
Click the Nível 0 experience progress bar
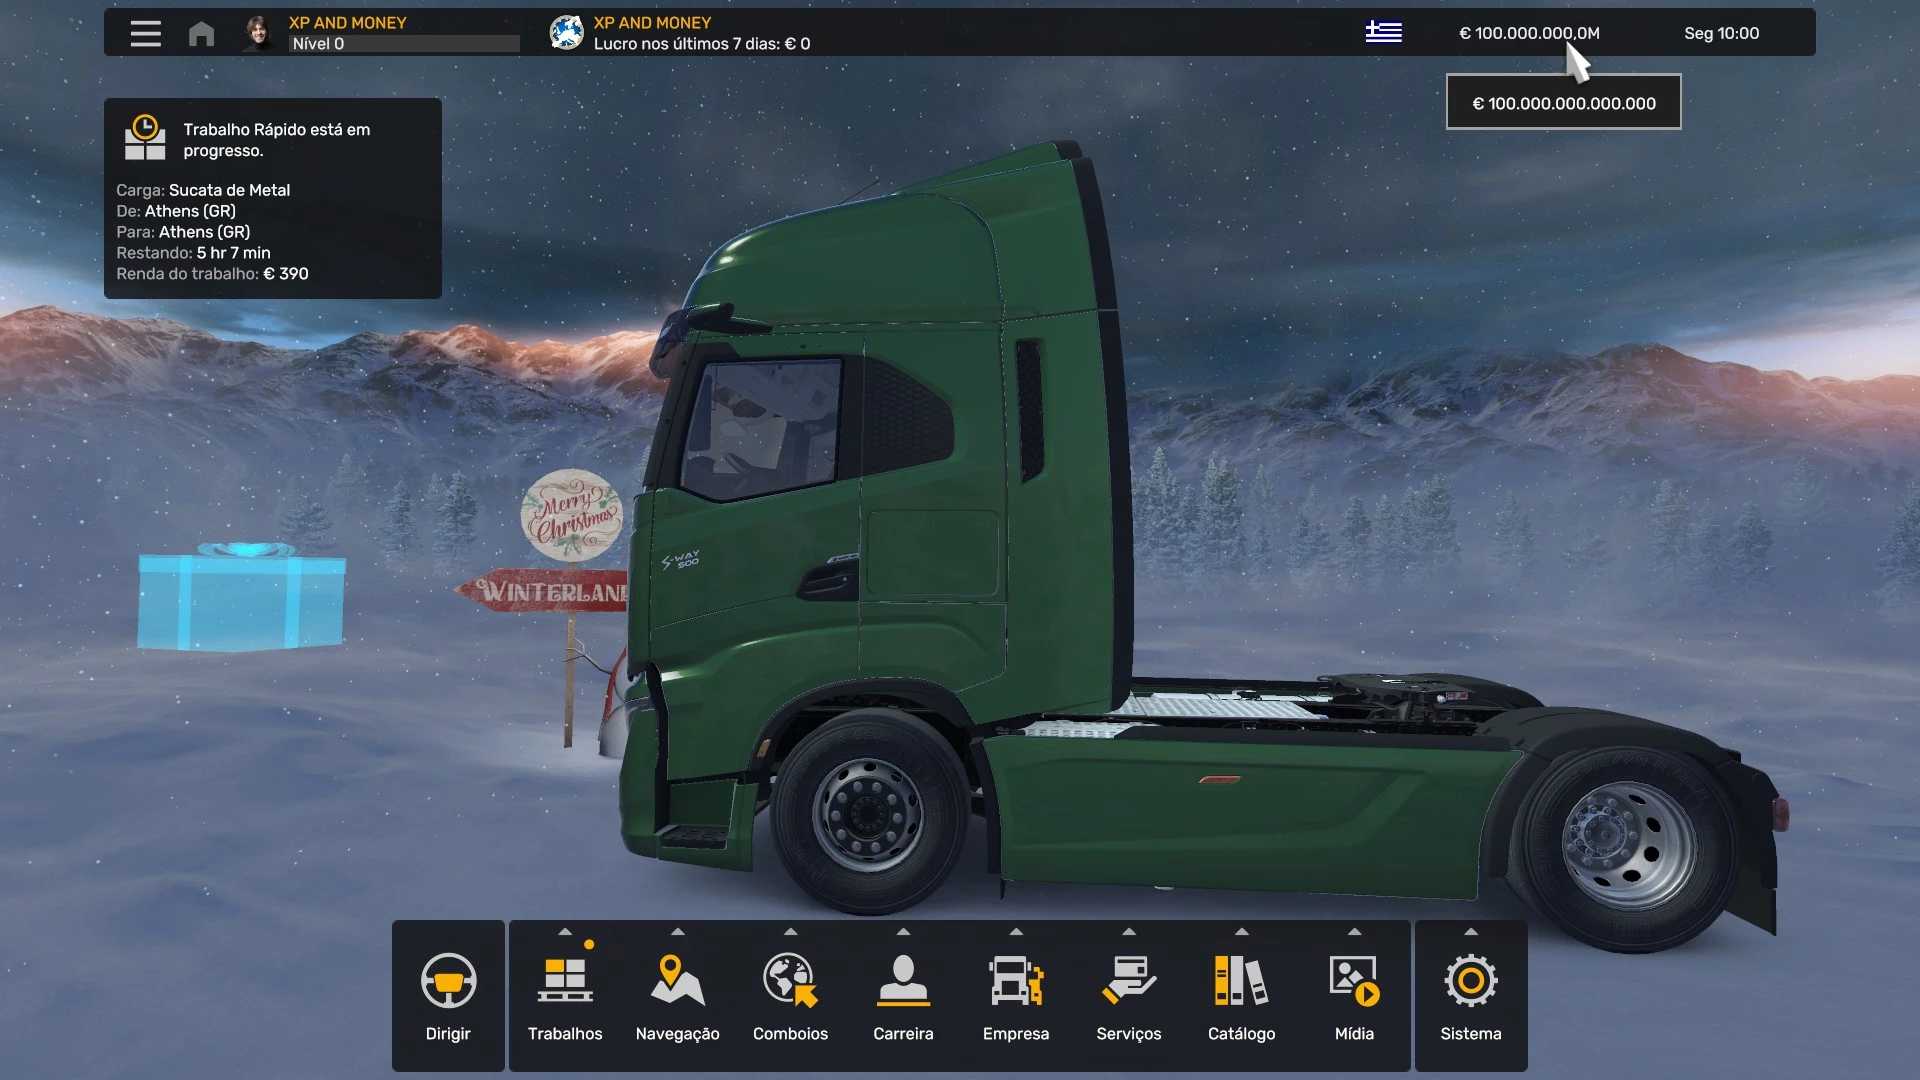tap(404, 44)
